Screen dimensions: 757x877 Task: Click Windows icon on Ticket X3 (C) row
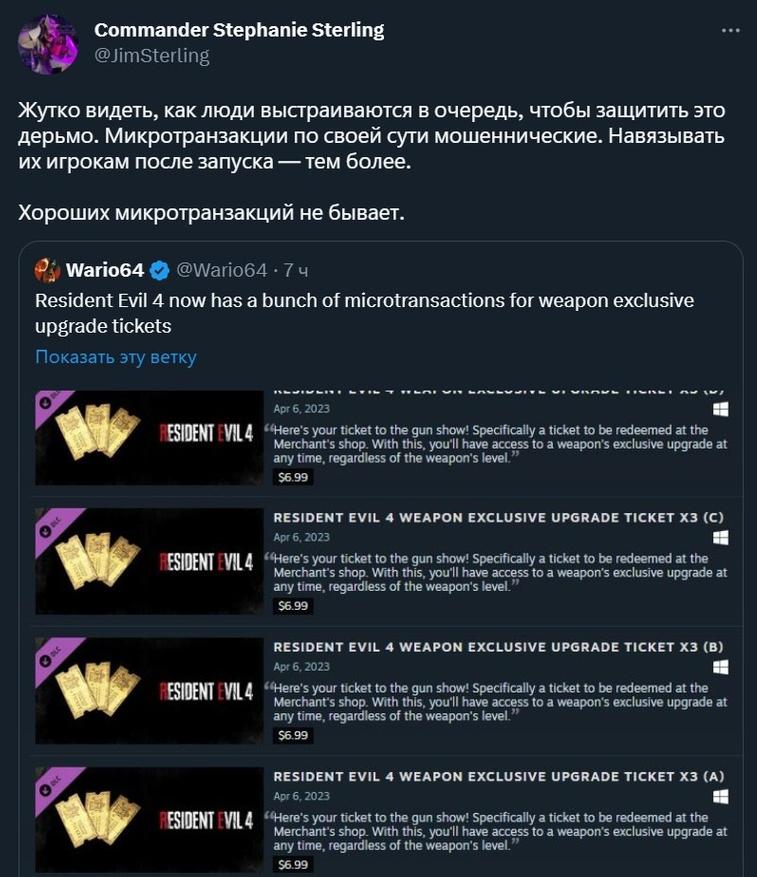721,538
